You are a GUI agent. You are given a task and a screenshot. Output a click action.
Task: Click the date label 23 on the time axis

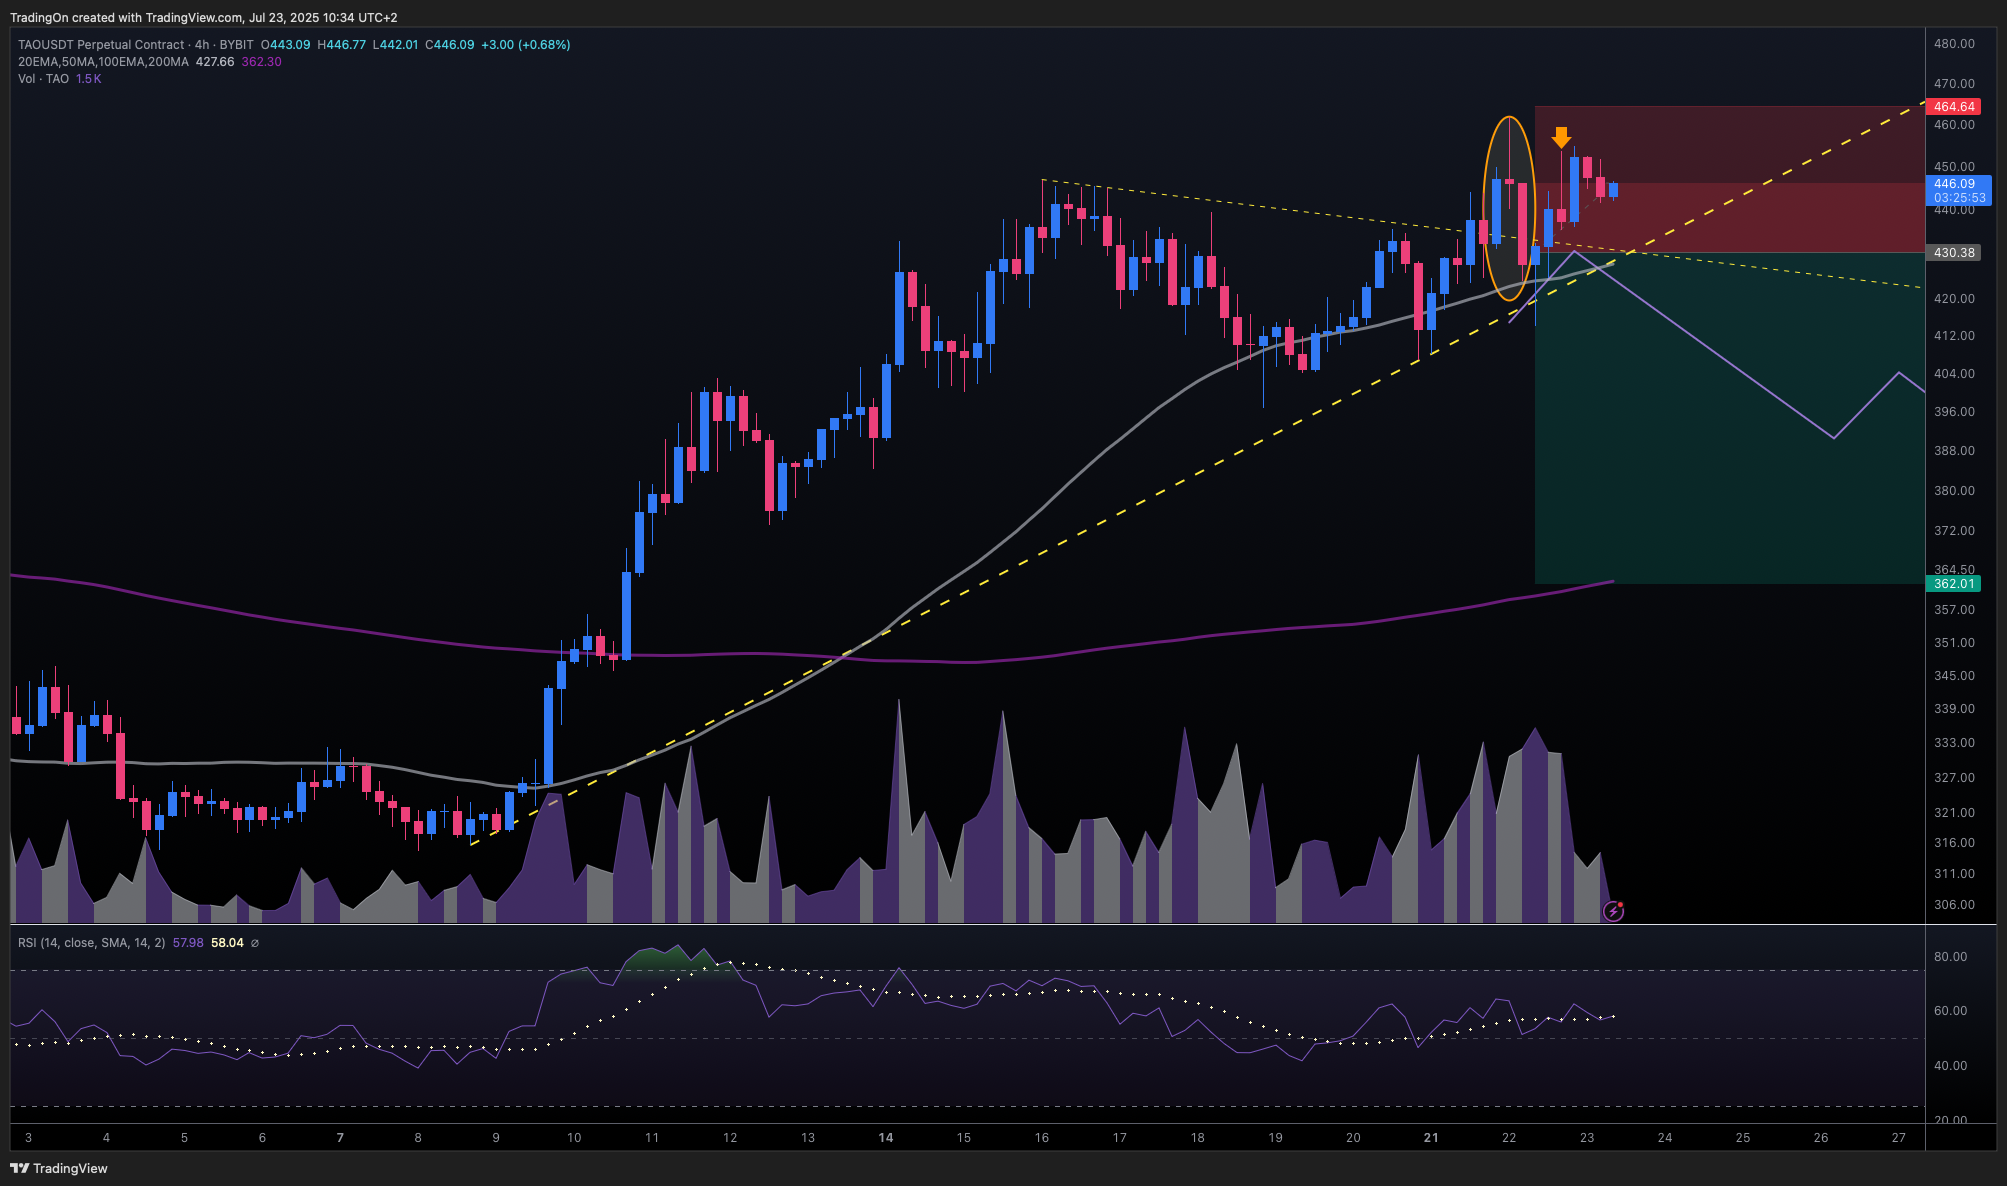[1587, 1138]
